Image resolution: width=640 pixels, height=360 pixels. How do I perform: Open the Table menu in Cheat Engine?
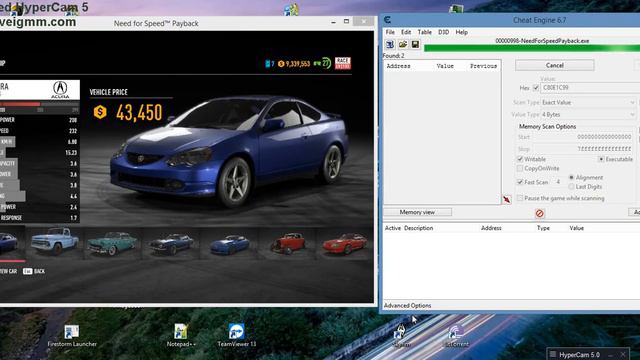point(424,32)
